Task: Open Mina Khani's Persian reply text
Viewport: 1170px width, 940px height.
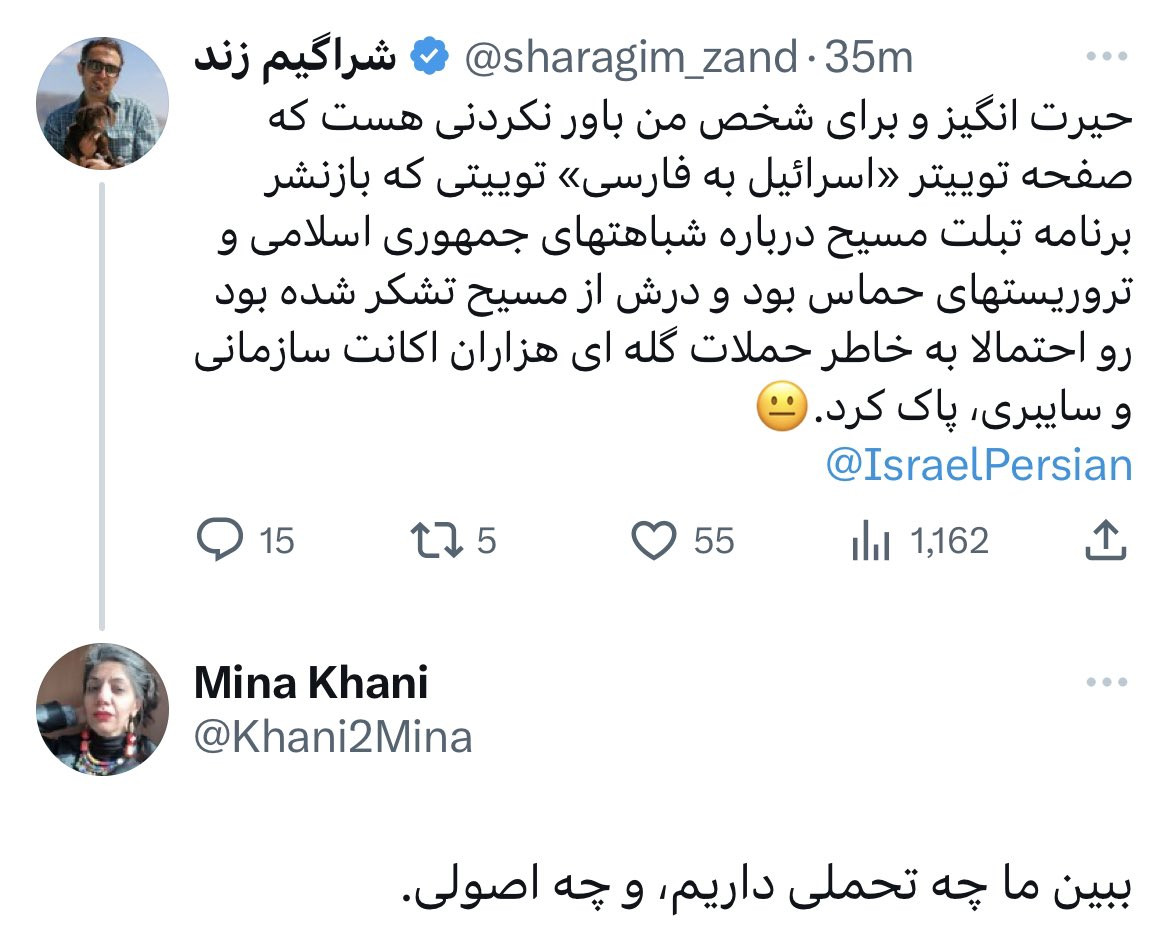Action: [766, 888]
